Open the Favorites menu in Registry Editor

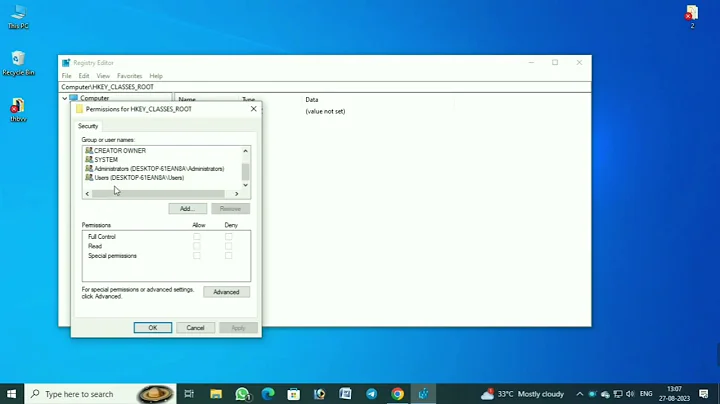tap(129, 76)
